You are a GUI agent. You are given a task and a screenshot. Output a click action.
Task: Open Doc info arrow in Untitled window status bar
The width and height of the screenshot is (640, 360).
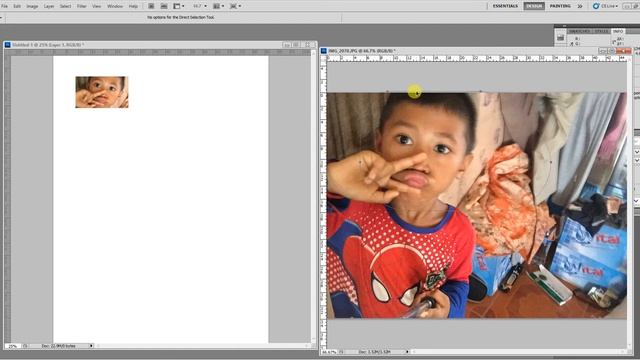tap(91, 346)
